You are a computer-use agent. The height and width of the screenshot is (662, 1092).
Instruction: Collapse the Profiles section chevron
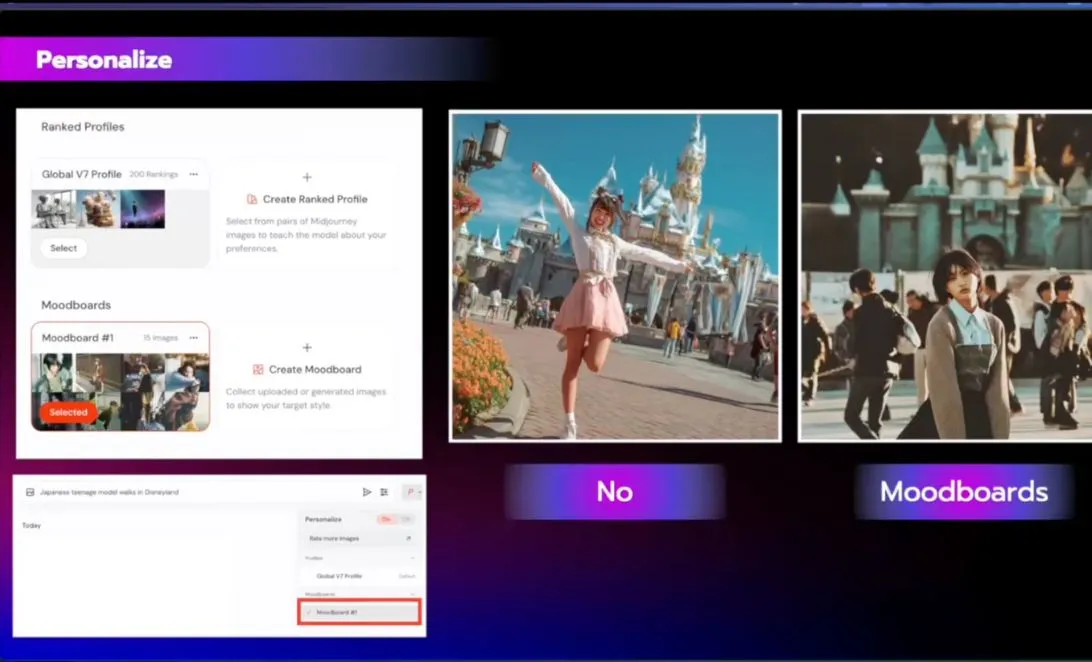(412, 558)
